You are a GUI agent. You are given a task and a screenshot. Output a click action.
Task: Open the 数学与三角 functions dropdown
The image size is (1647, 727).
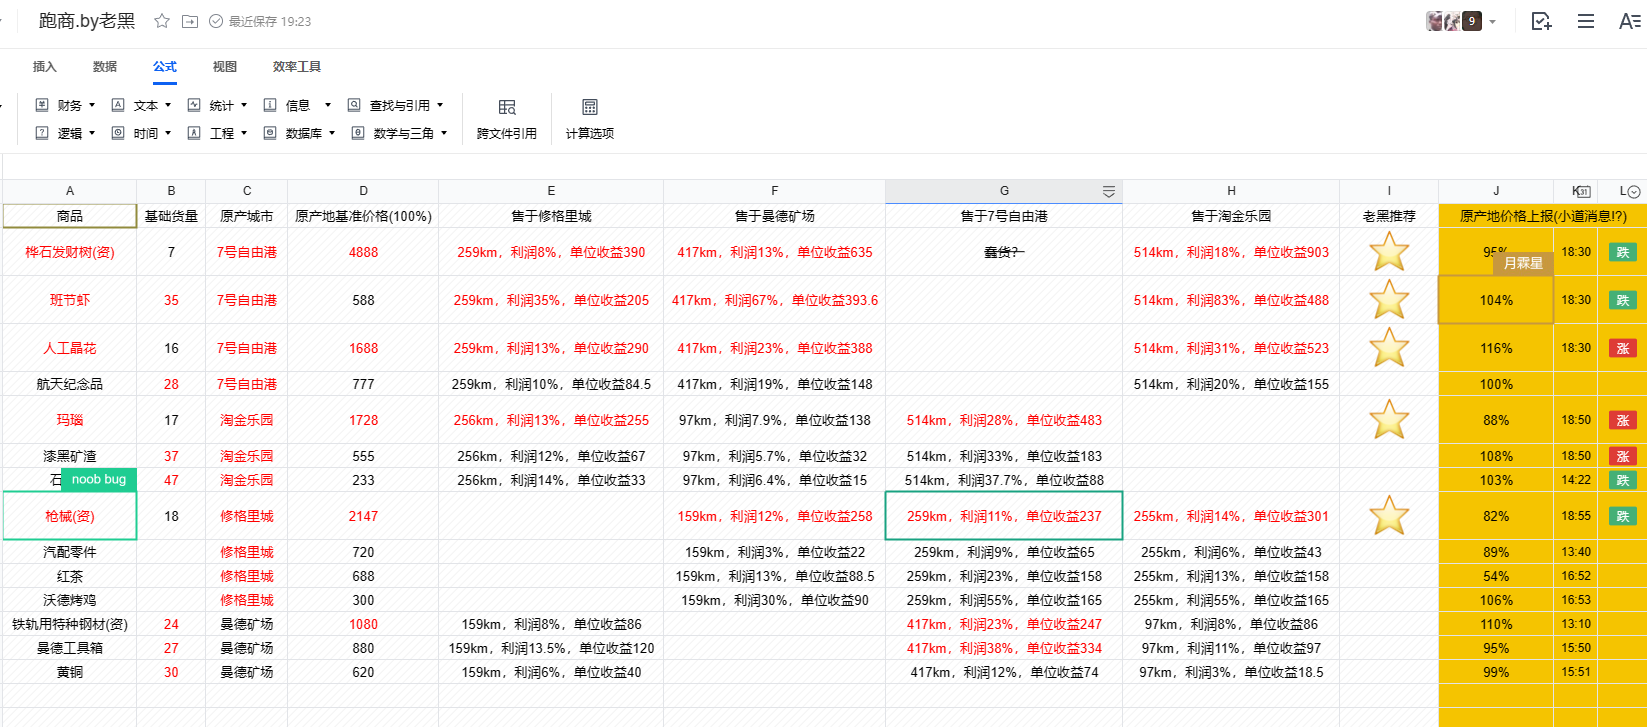click(x=399, y=133)
